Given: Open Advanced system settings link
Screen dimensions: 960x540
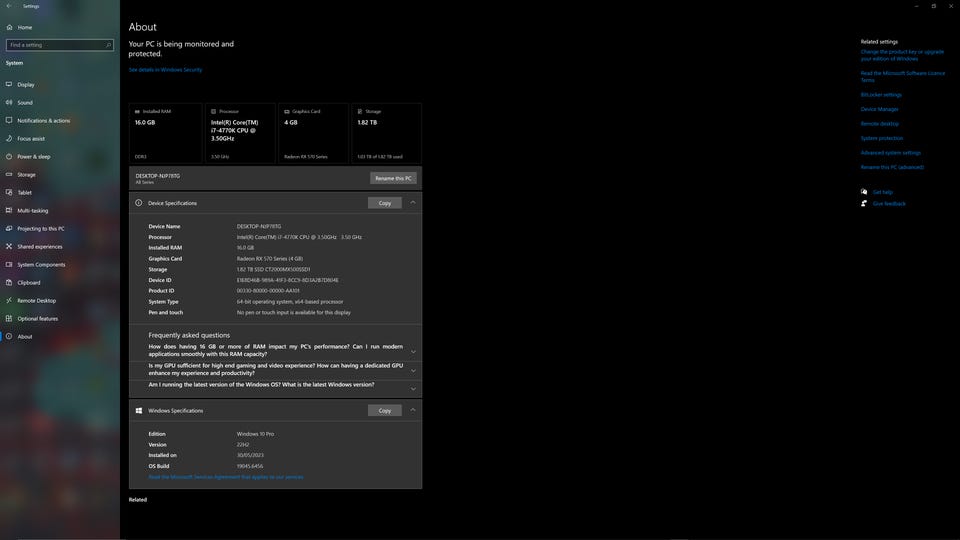Looking at the screenshot, I should point(890,152).
